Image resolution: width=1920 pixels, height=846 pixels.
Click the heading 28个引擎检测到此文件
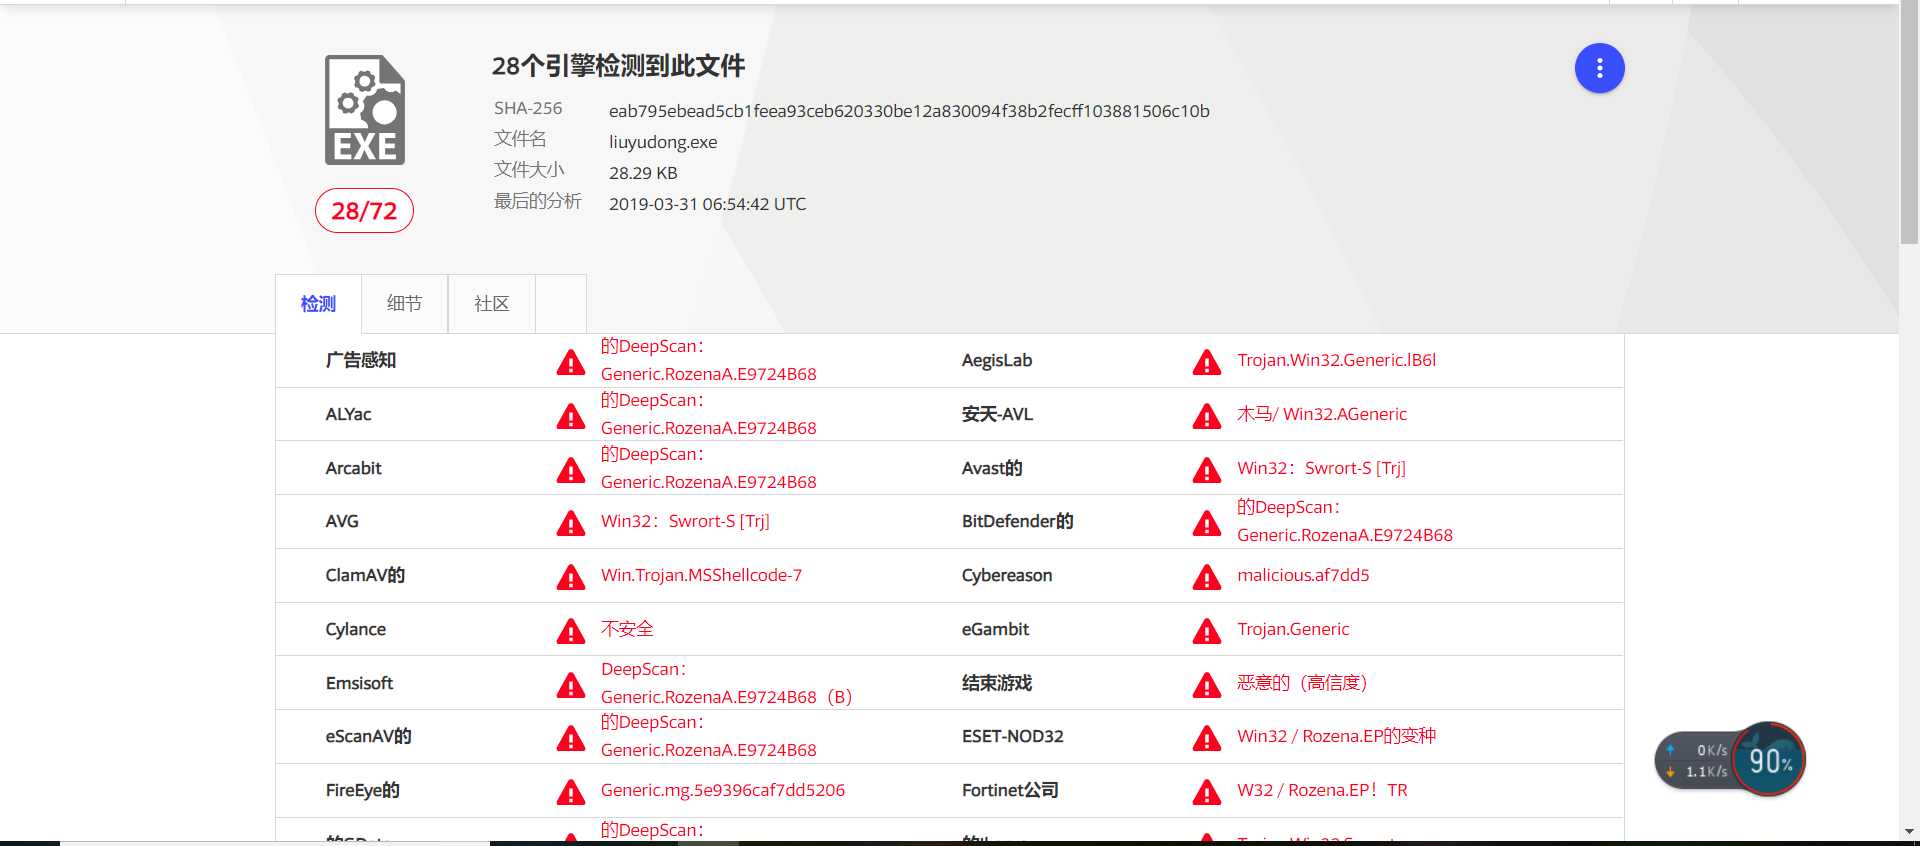618,66
